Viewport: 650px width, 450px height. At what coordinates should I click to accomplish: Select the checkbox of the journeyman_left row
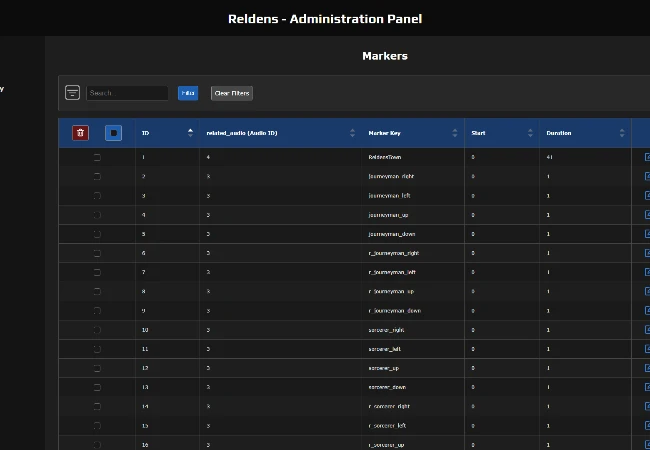pyautogui.click(x=97, y=196)
